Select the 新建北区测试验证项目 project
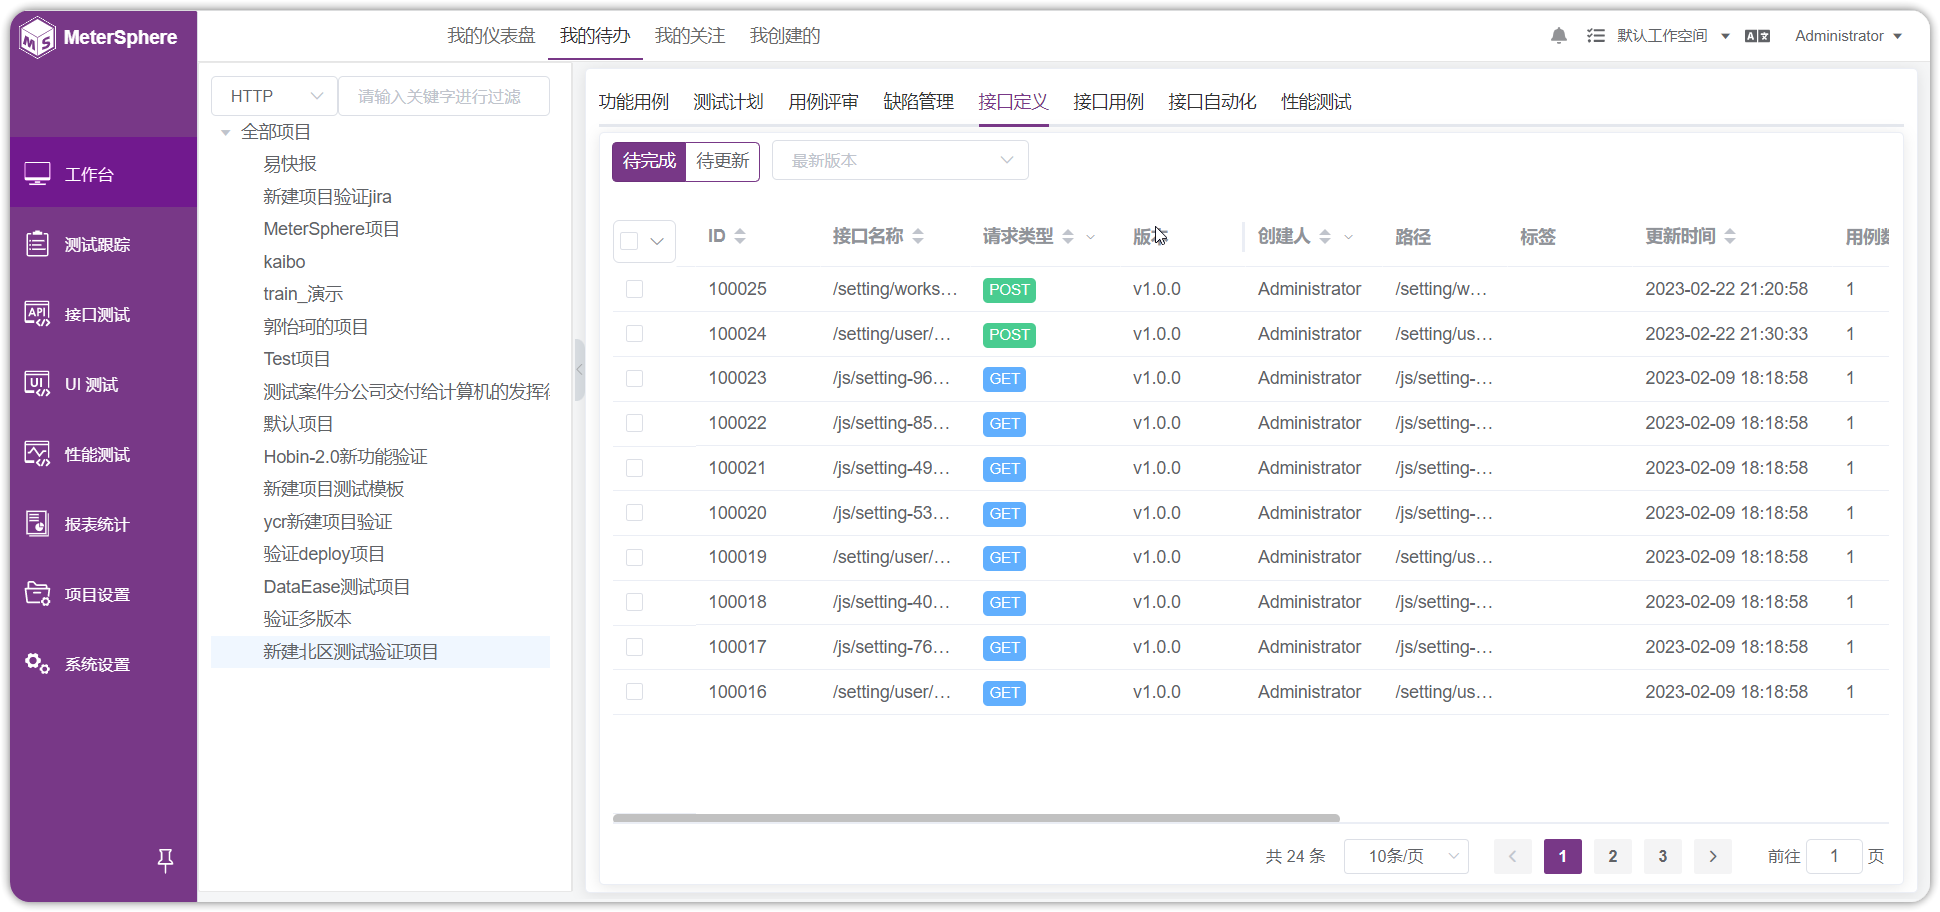The image size is (1940, 912). (x=380, y=652)
